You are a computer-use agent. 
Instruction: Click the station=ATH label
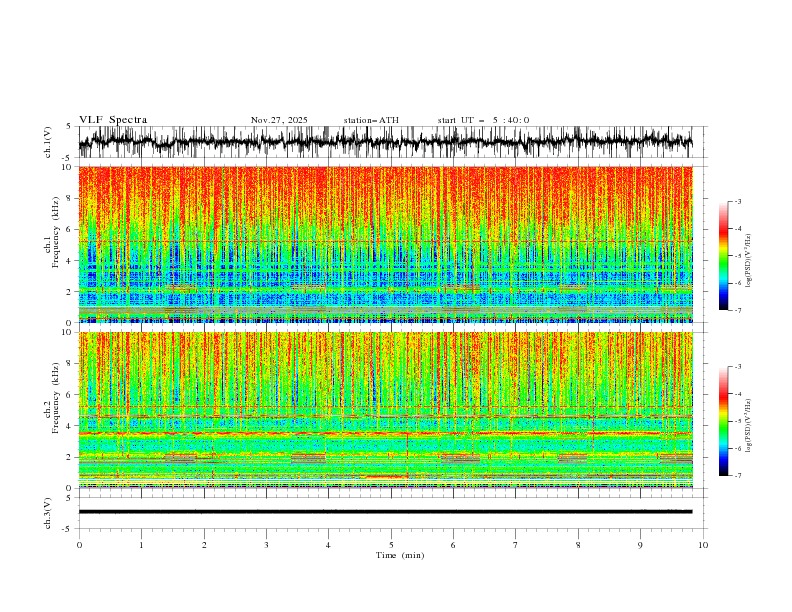coord(371,120)
